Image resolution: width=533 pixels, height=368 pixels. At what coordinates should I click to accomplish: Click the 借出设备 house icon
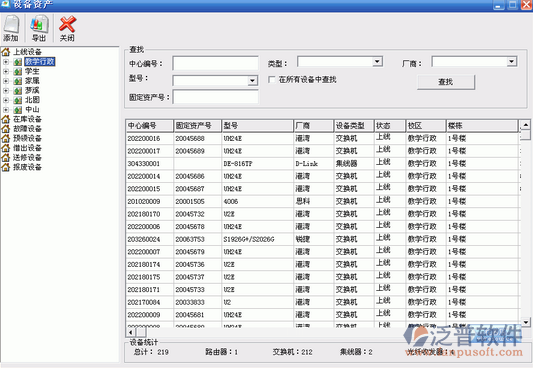coord(5,148)
